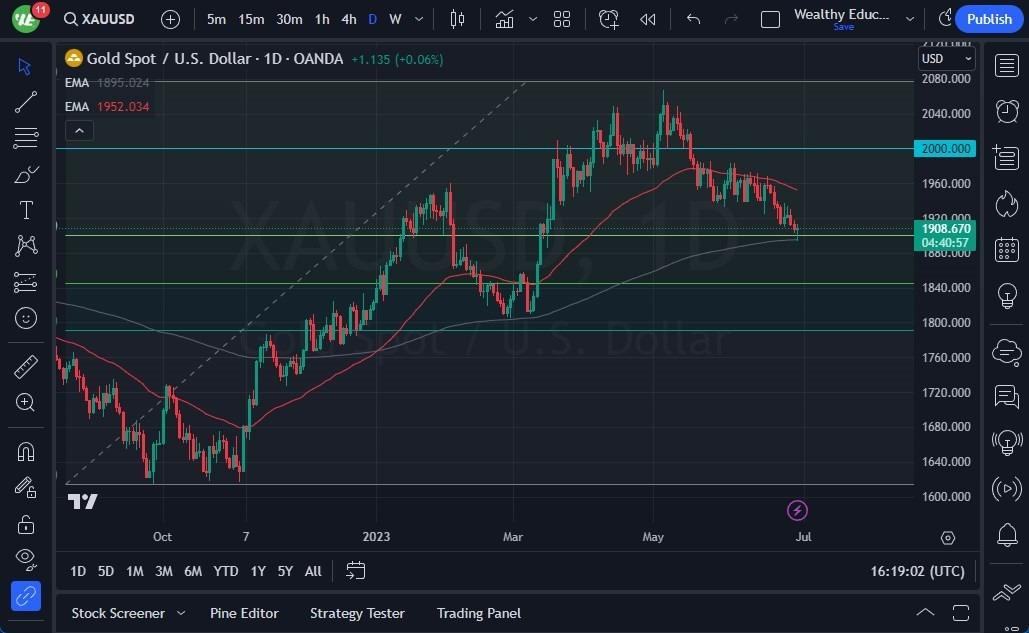Click the blue Publish button
The image size is (1029, 633).
pos(989,19)
